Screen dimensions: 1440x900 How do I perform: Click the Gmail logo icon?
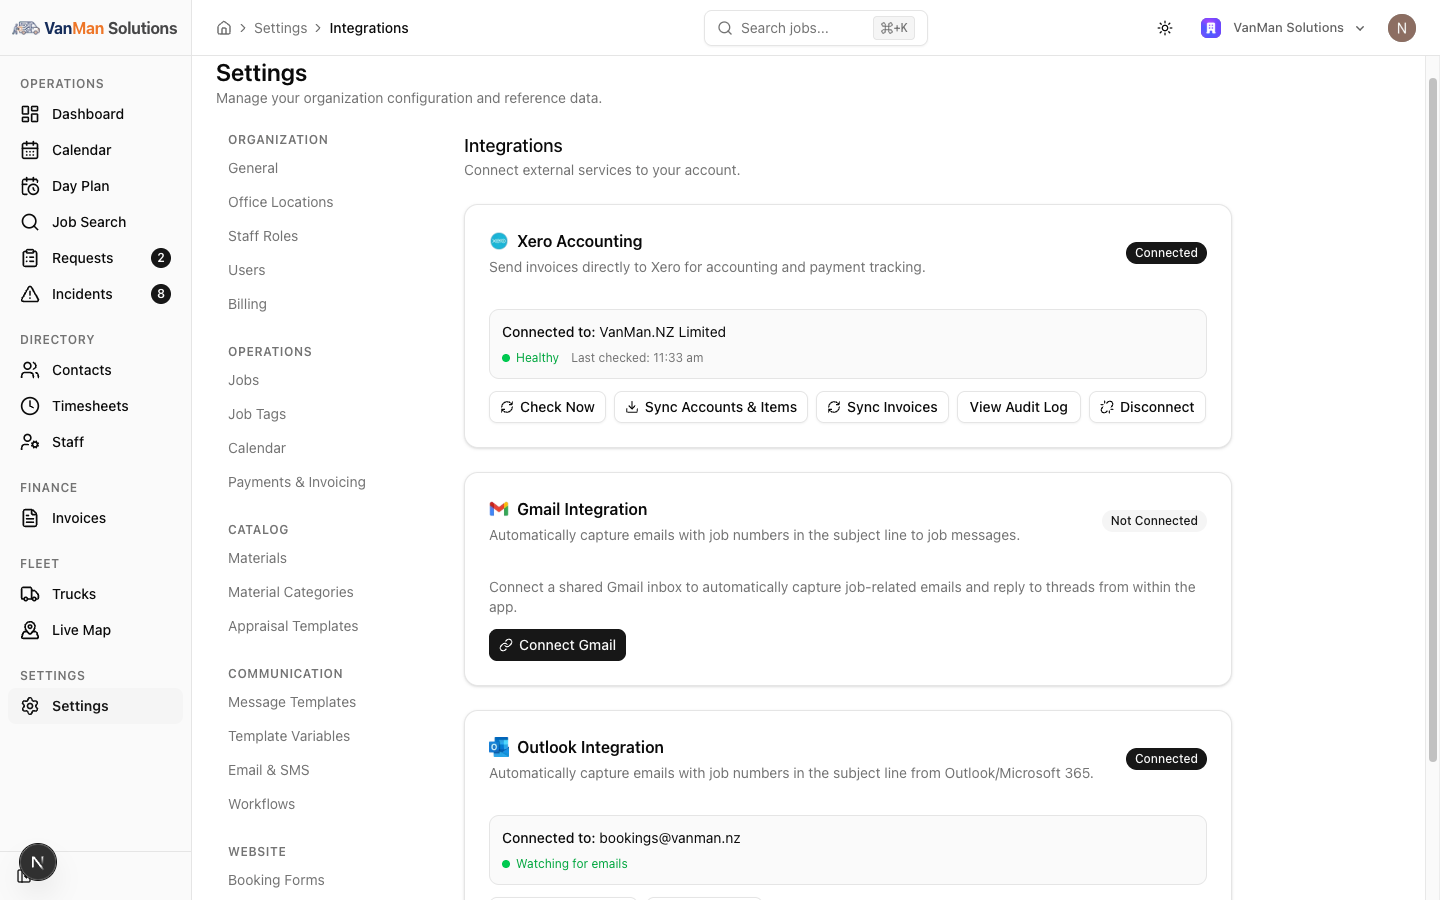[x=499, y=509]
